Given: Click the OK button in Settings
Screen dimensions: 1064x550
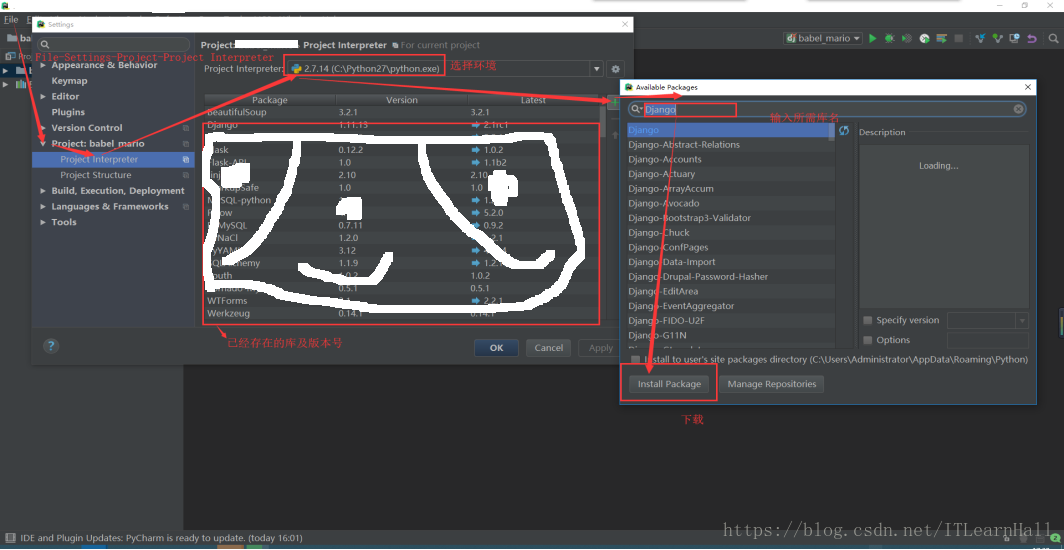Looking at the screenshot, I should [x=497, y=348].
